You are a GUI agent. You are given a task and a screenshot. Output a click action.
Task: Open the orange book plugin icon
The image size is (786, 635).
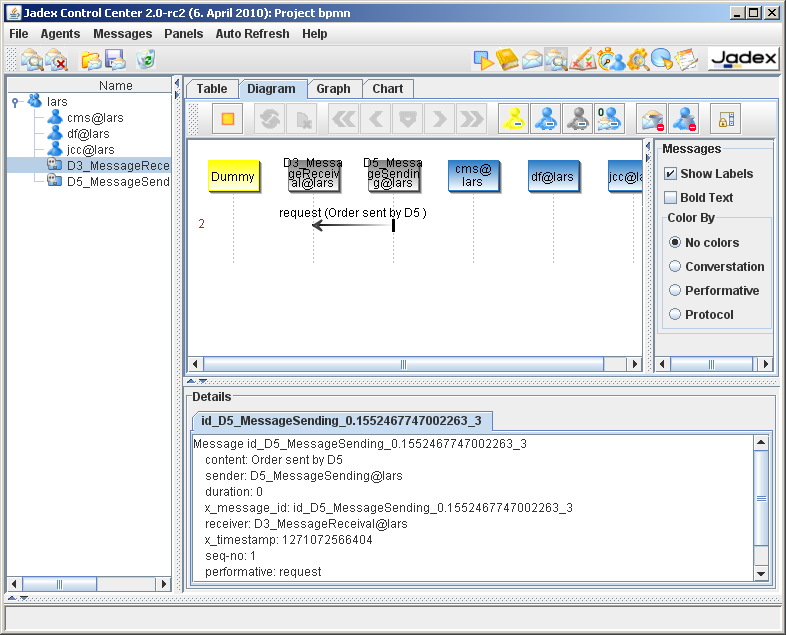[508, 60]
